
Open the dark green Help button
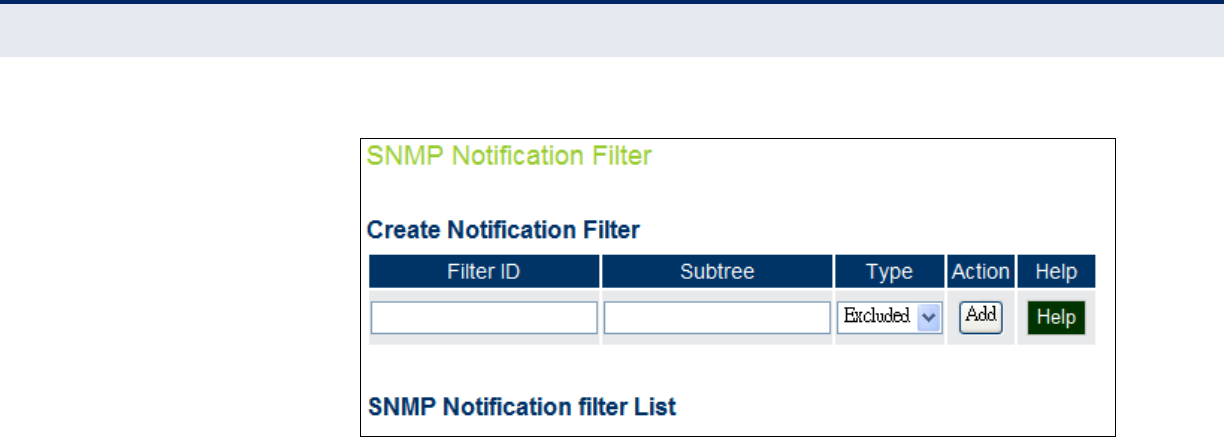pyautogui.click(x=1056, y=317)
